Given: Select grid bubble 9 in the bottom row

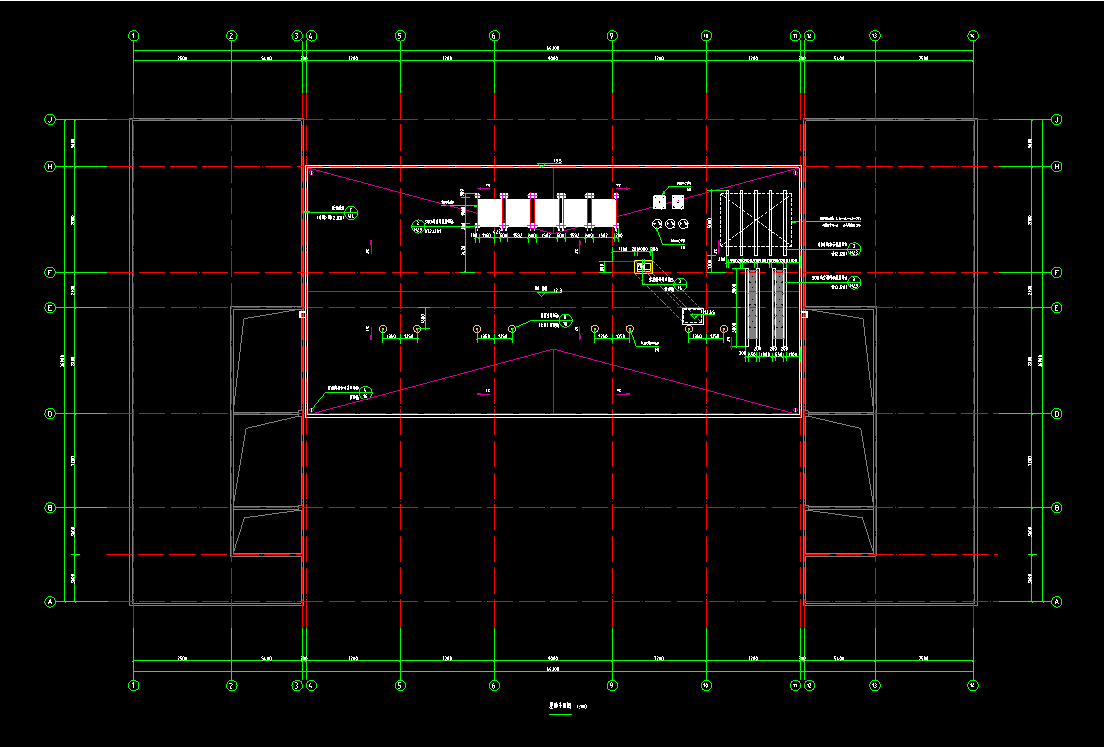Looking at the screenshot, I should pyautogui.click(x=611, y=686).
